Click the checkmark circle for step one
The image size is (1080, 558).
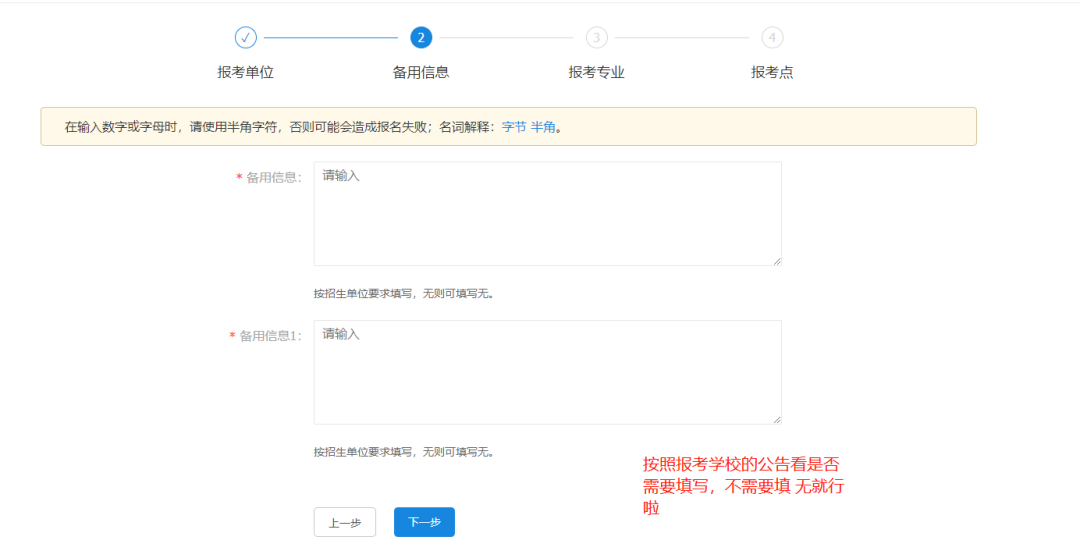245,38
